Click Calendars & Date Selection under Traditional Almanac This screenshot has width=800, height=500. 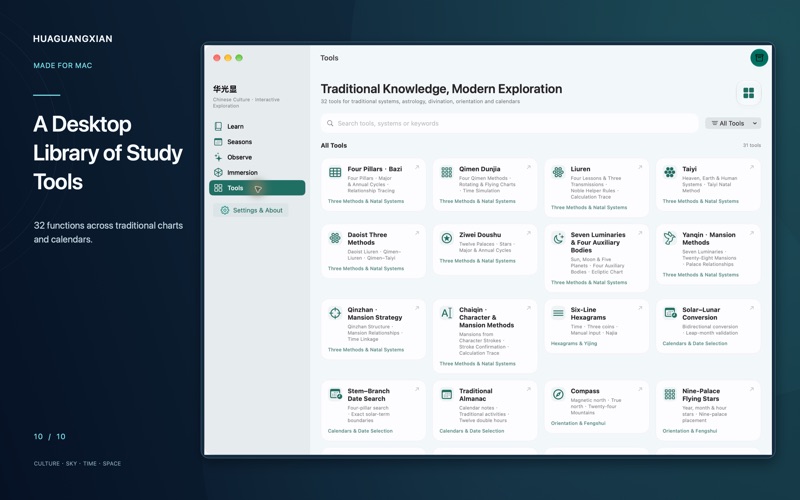(x=472, y=431)
